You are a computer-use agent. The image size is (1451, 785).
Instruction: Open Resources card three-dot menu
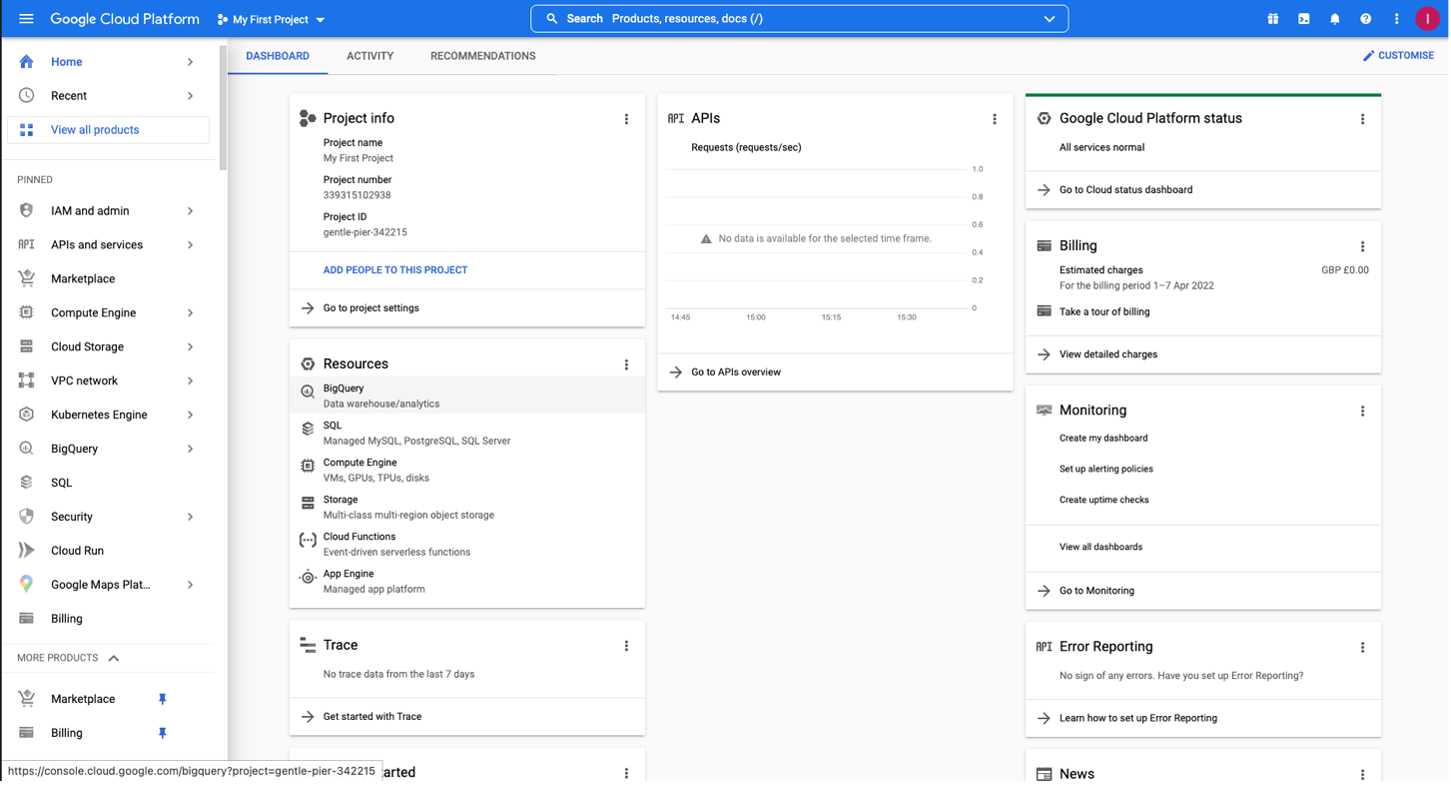[x=627, y=365]
